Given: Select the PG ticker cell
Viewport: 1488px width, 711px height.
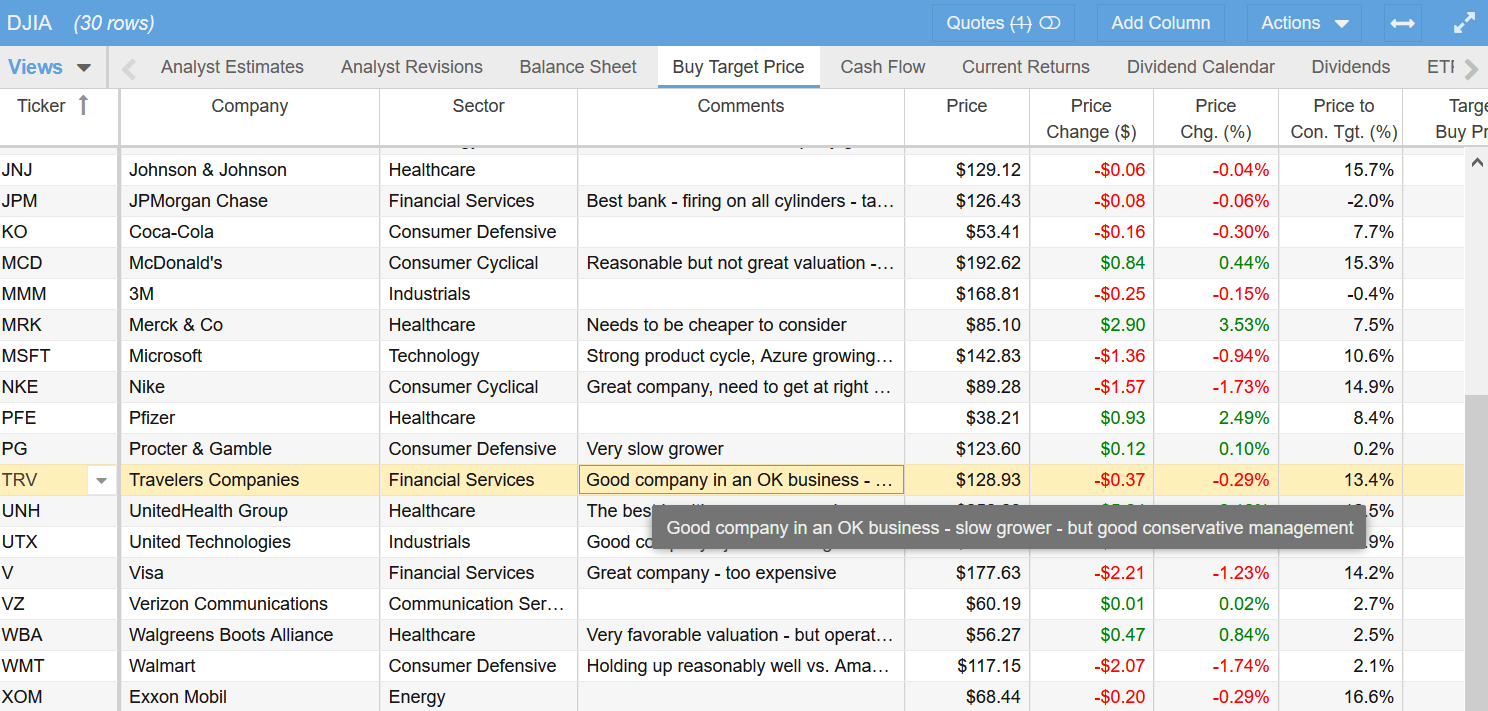Looking at the screenshot, I should click(59, 449).
